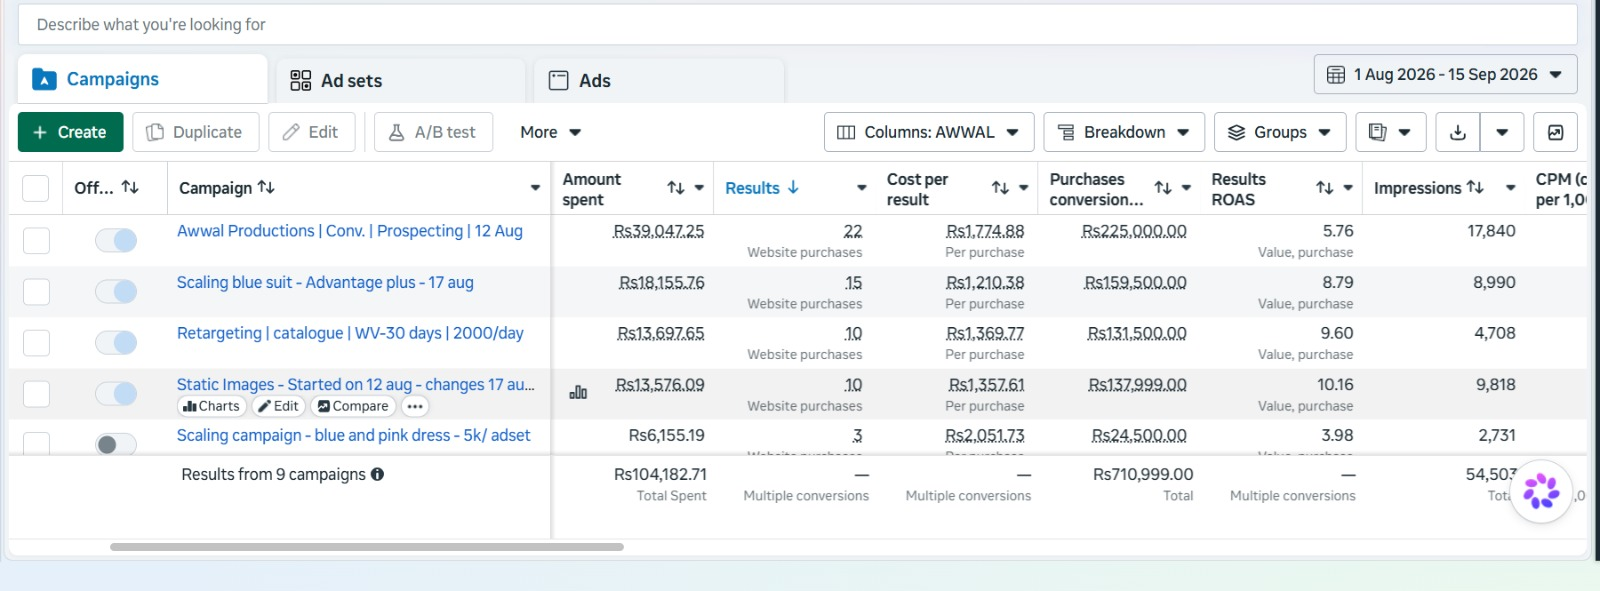The height and width of the screenshot is (591, 1600).
Task: Open export options dropdown arrow beside download
Action: (1502, 132)
